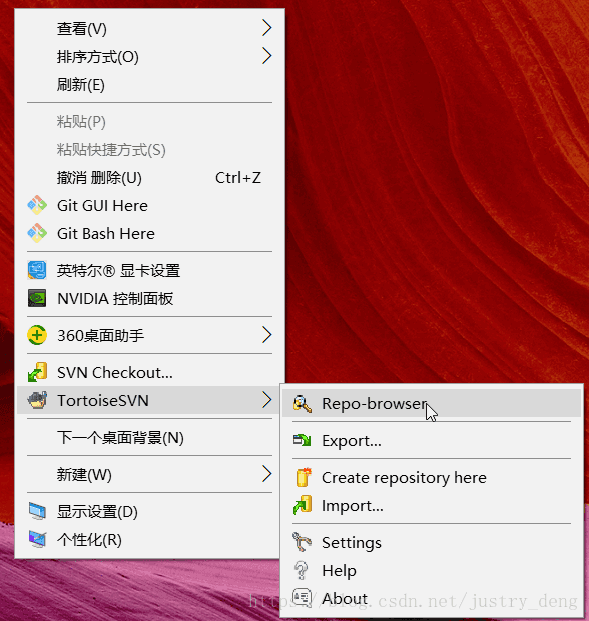Select Git GUI Here entry

click(x=150, y=205)
